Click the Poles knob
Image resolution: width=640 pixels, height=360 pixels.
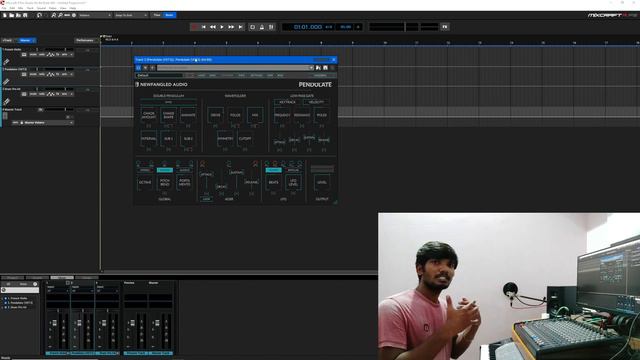pyautogui.click(x=322, y=115)
